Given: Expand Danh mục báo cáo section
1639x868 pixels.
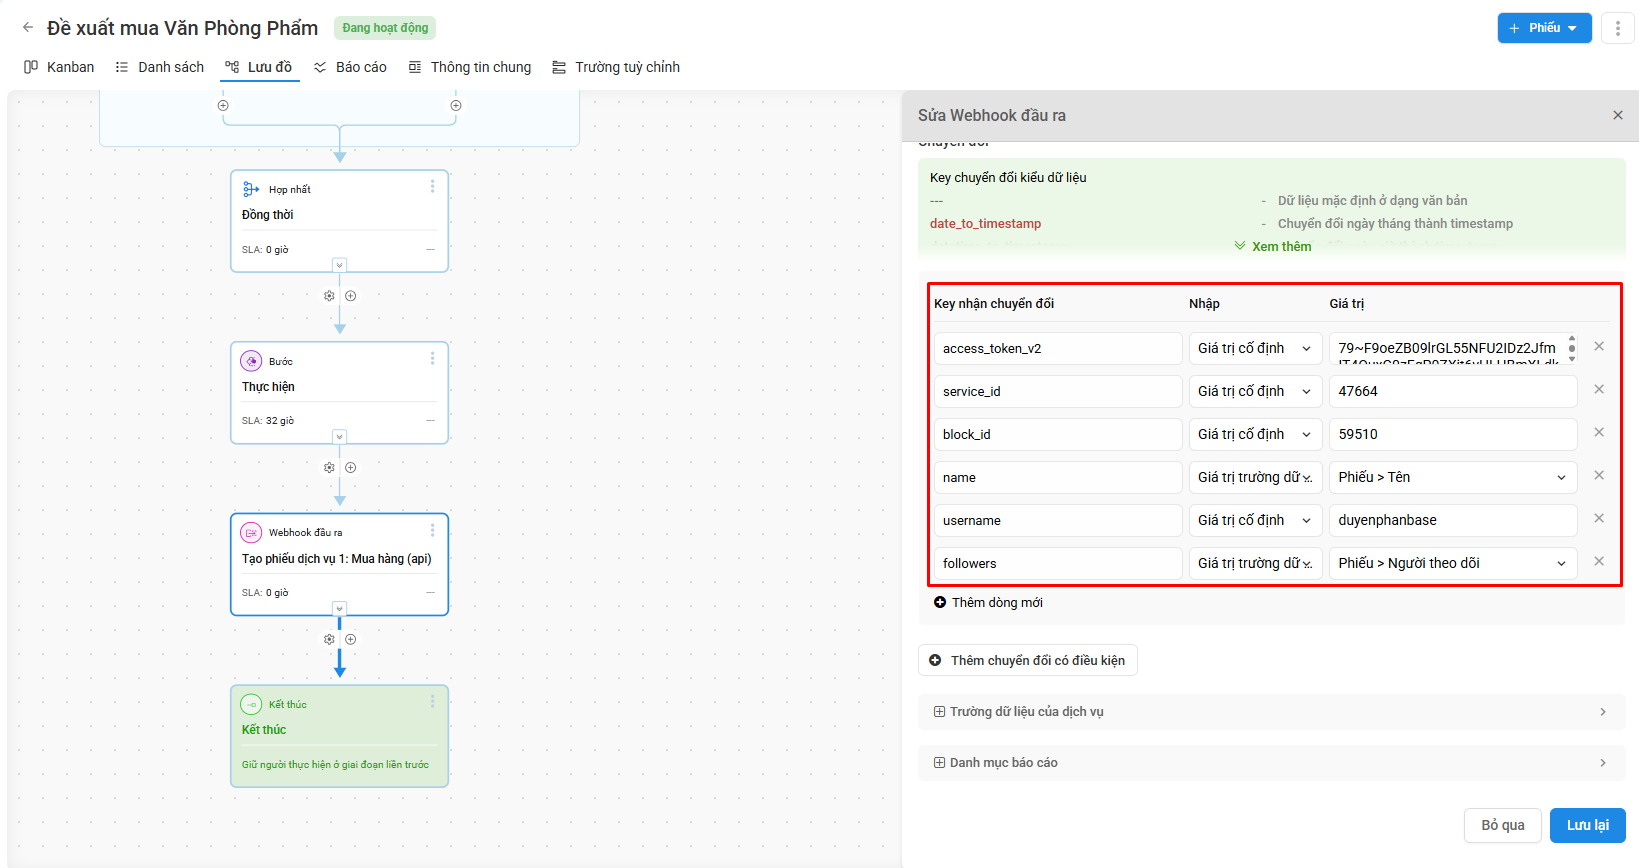Looking at the screenshot, I should [x=1271, y=762].
